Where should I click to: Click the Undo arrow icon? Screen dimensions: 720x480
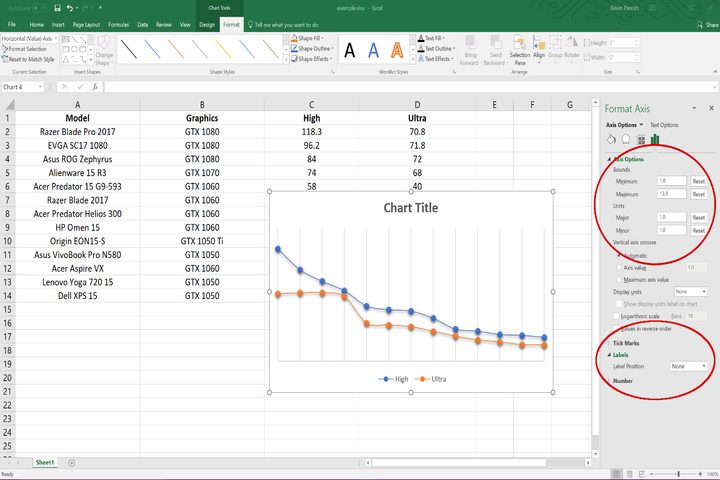[x=70, y=8]
